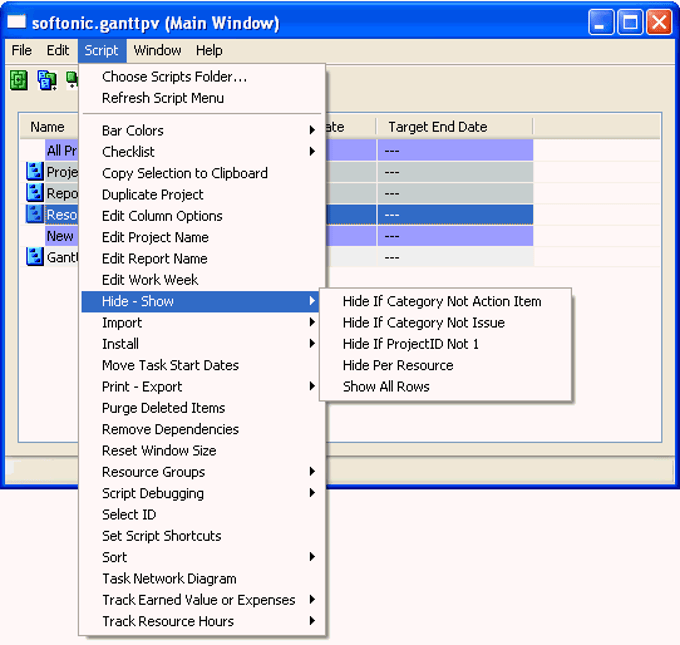Open the Help menu
Screen dimensions: 680x645
tap(209, 50)
